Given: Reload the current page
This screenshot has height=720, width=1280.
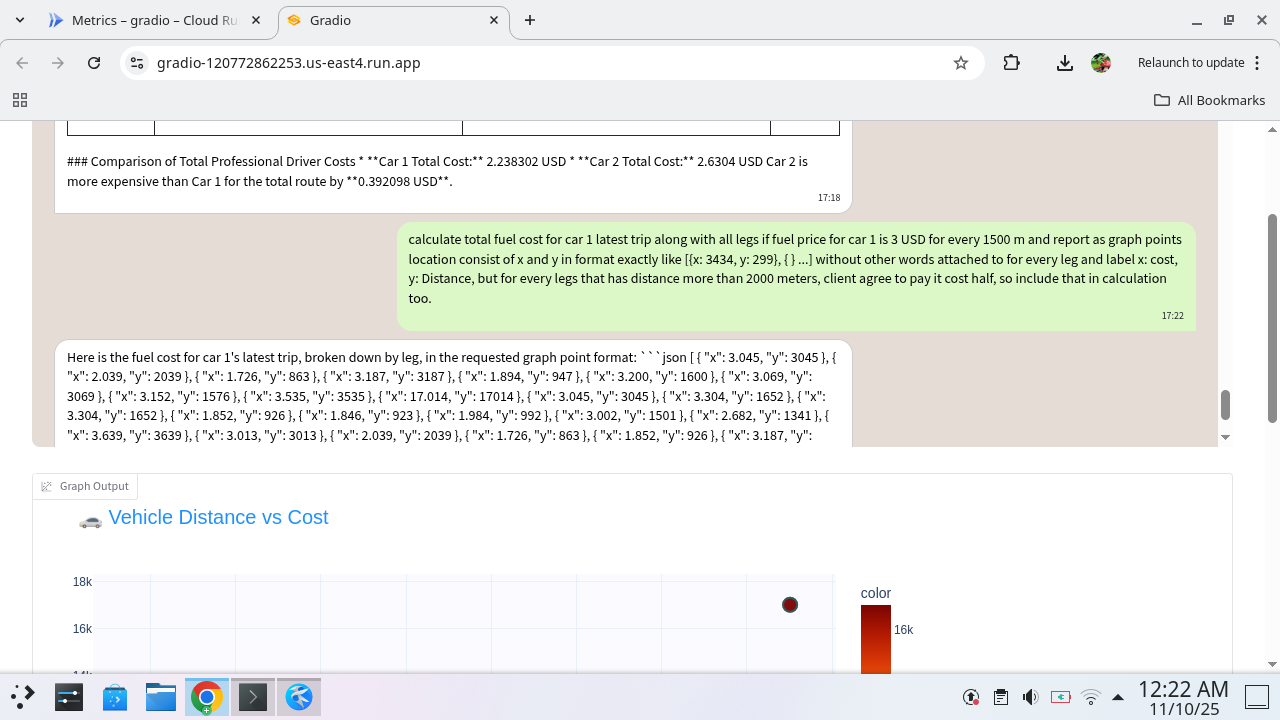Looking at the screenshot, I should (x=94, y=63).
